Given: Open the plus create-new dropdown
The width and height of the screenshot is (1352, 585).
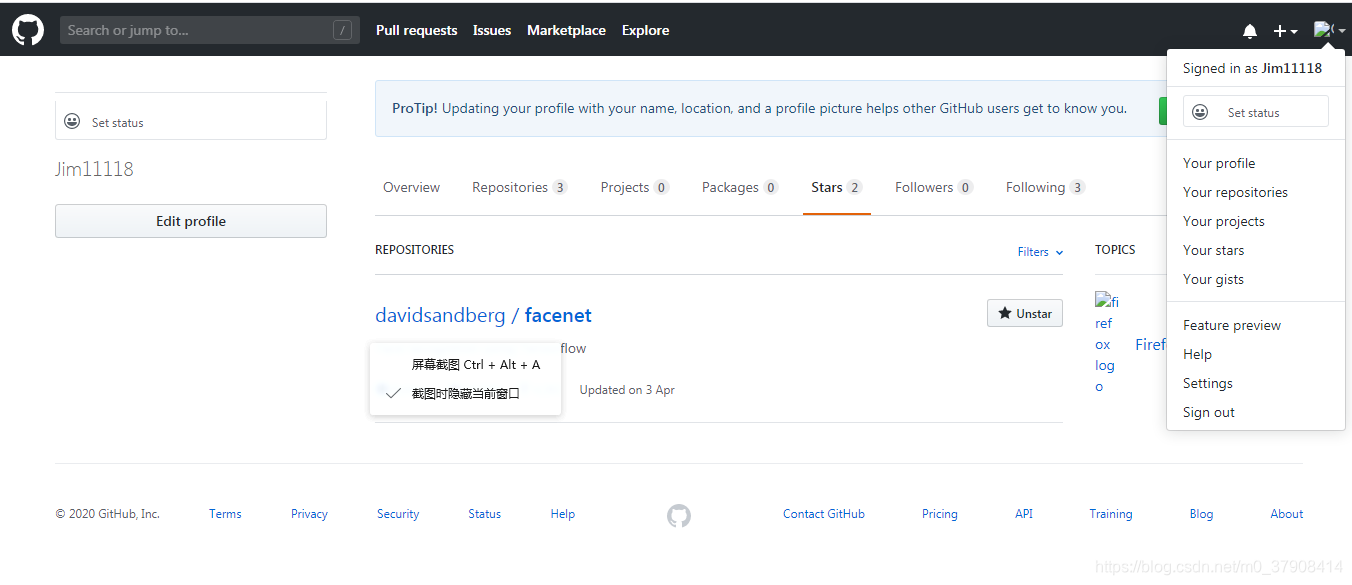Looking at the screenshot, I should pos(1285,31).
